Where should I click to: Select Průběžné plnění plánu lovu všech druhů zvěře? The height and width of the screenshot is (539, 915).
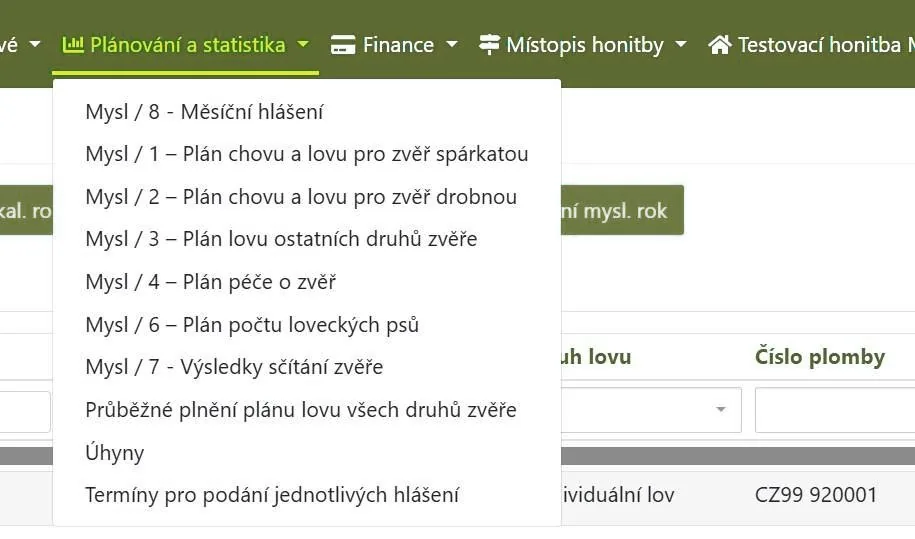pyautogui.click(x=301, y=410)
